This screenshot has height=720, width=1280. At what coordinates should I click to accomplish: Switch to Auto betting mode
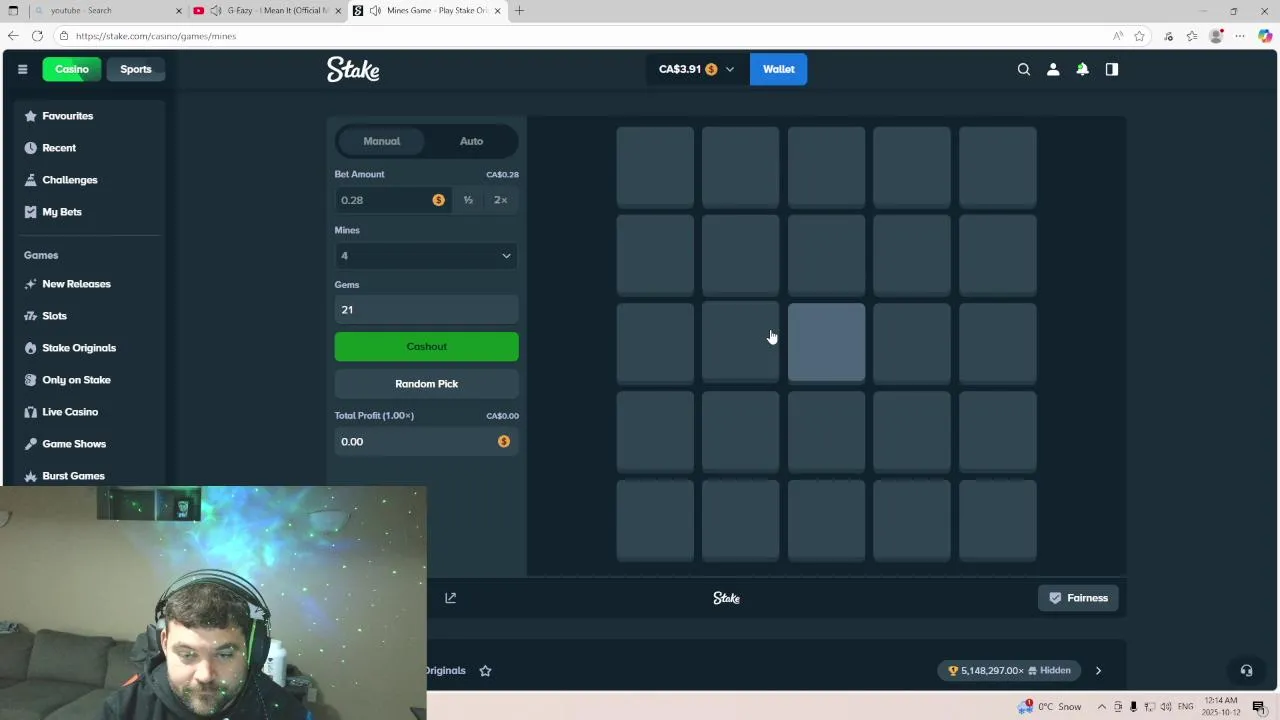pos(471,141)
